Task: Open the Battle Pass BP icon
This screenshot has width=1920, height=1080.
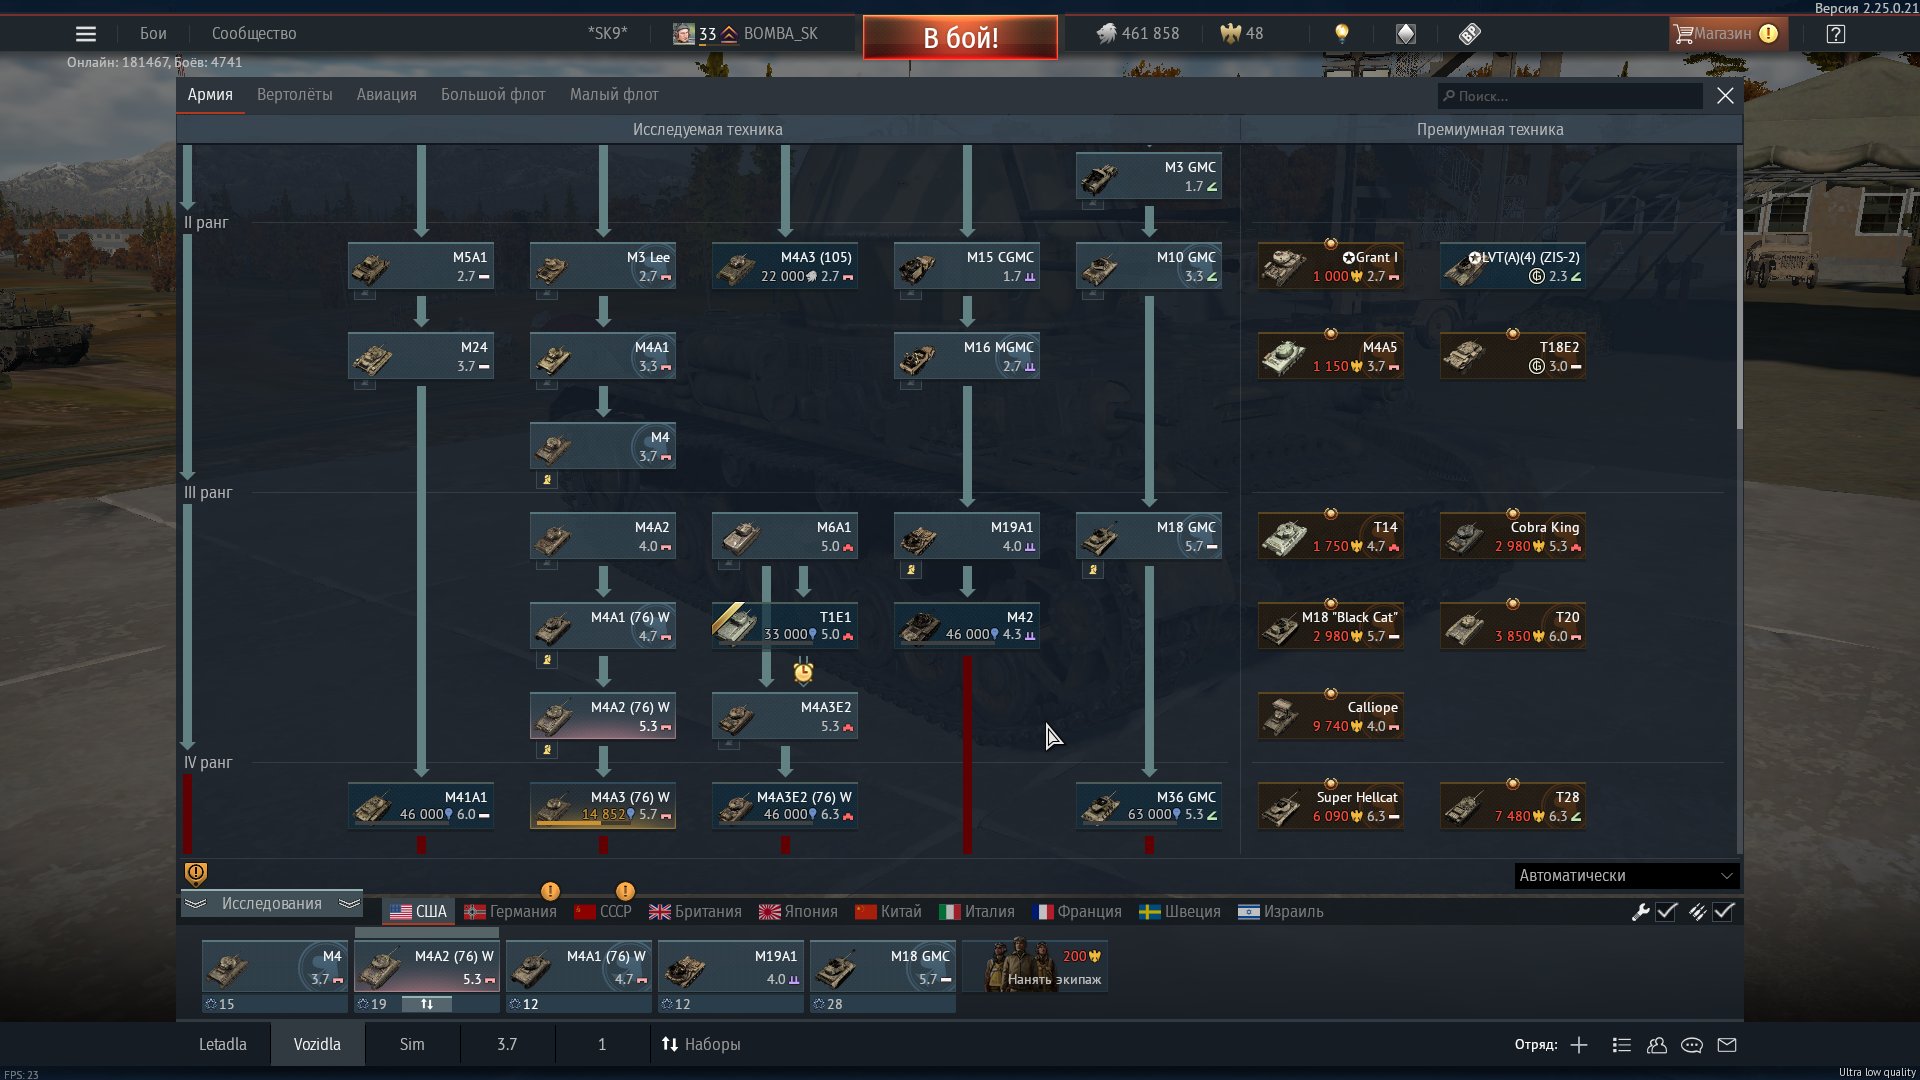Action: tap(1469, 34)
